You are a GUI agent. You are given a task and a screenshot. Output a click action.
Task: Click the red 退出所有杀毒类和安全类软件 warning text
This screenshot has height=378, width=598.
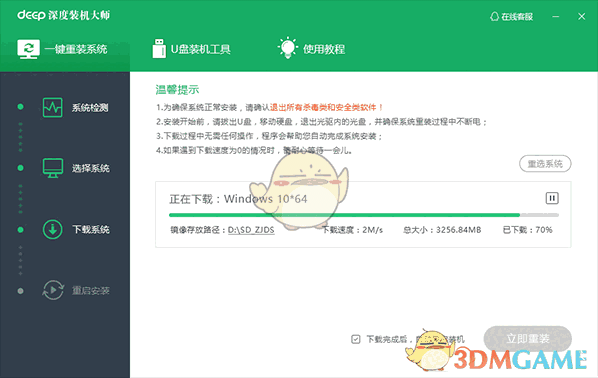point(326,108)
